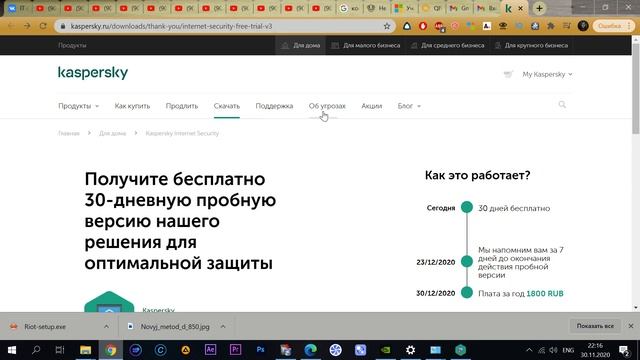Select Для крупного бизнеса in the top bar
This screenshot has width=640, height=360.
pos(531,45)
